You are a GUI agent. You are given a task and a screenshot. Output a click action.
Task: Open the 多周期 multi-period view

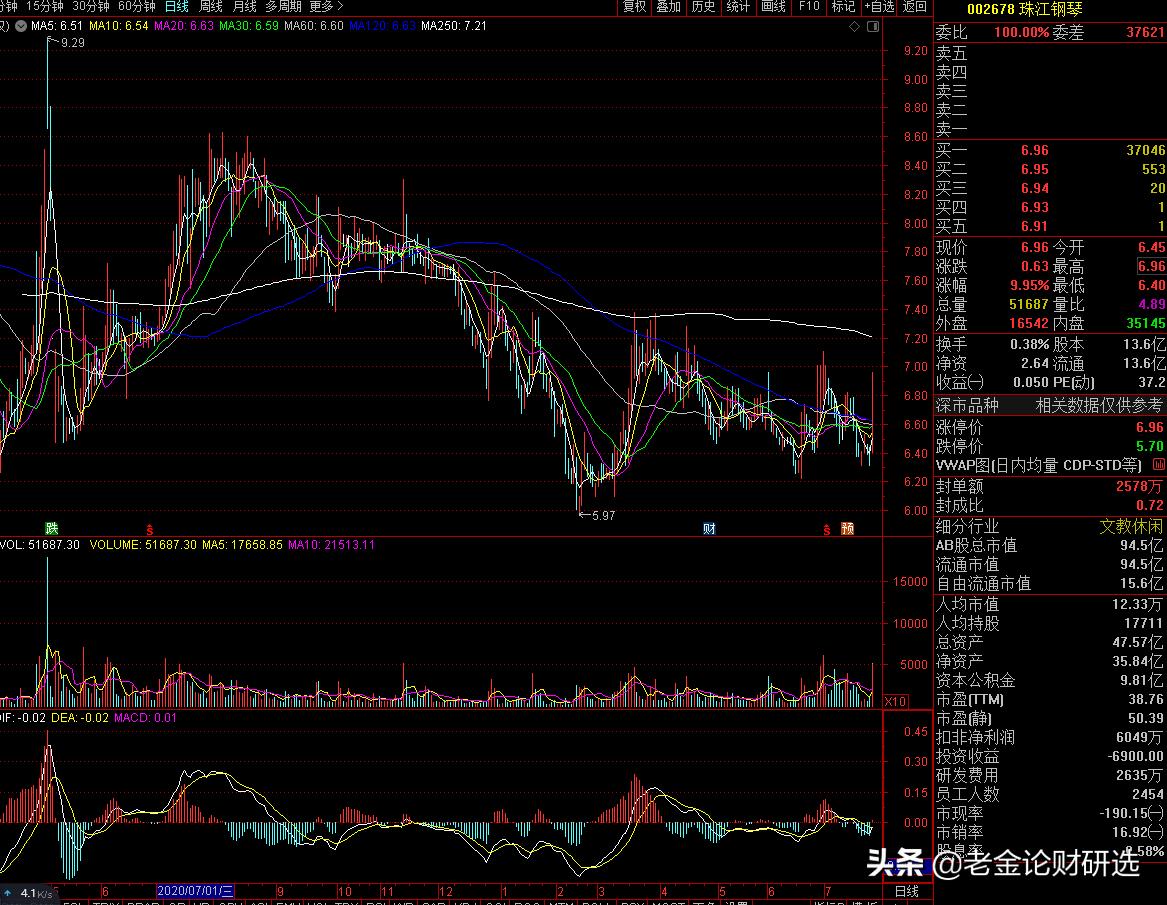coord(284,7)
